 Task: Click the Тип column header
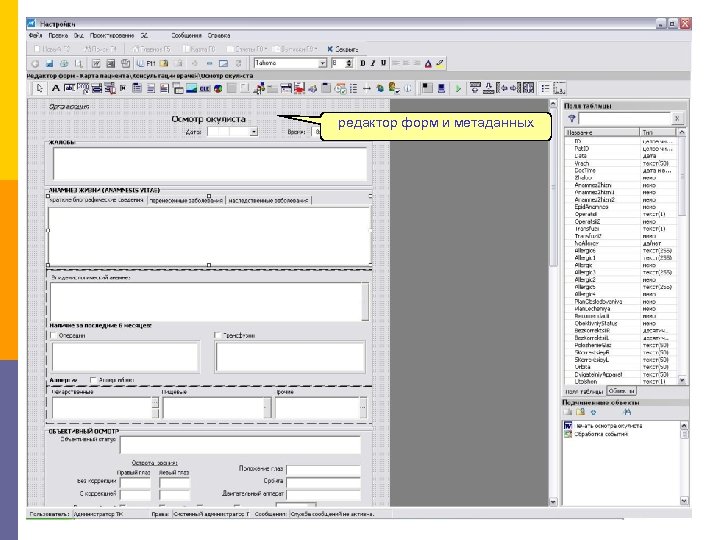[x=658, y=132]
